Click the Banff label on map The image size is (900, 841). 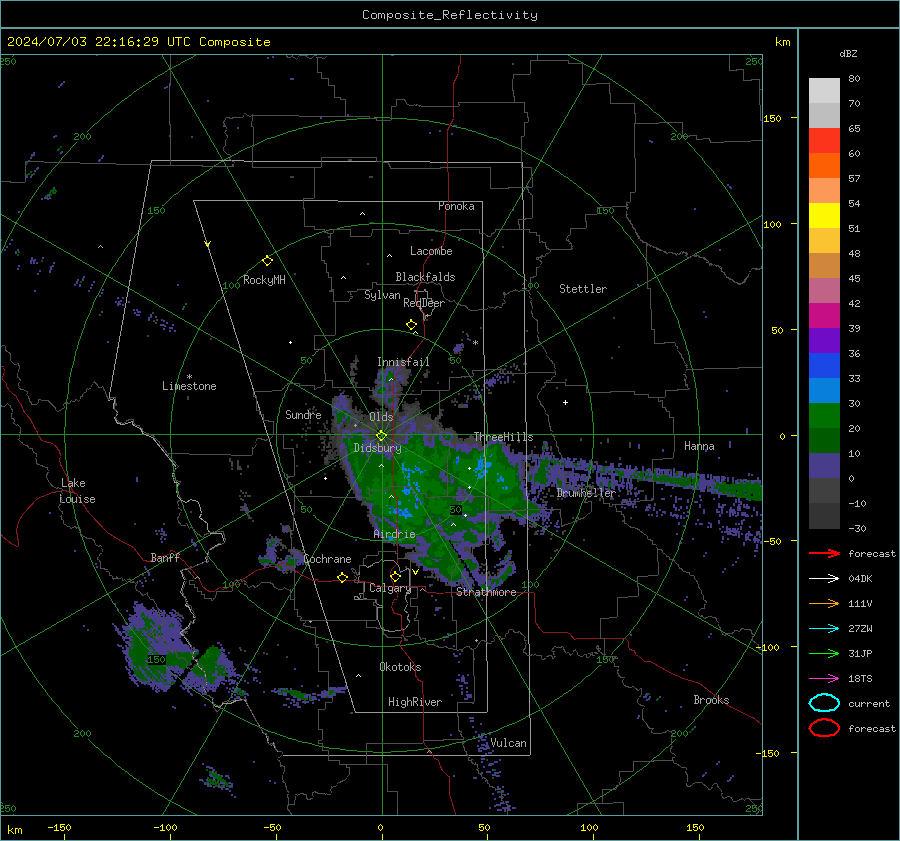[165, 558]
